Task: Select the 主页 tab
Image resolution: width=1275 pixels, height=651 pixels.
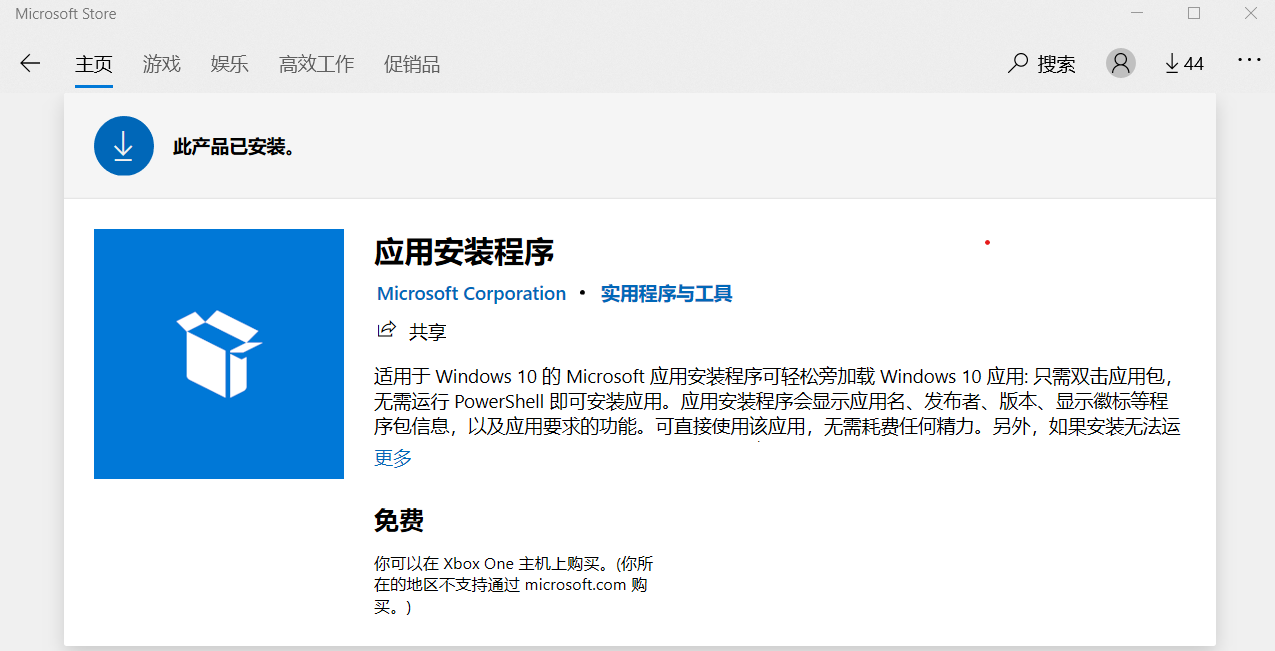Action: pyautogui.click(x=94, y=63)
